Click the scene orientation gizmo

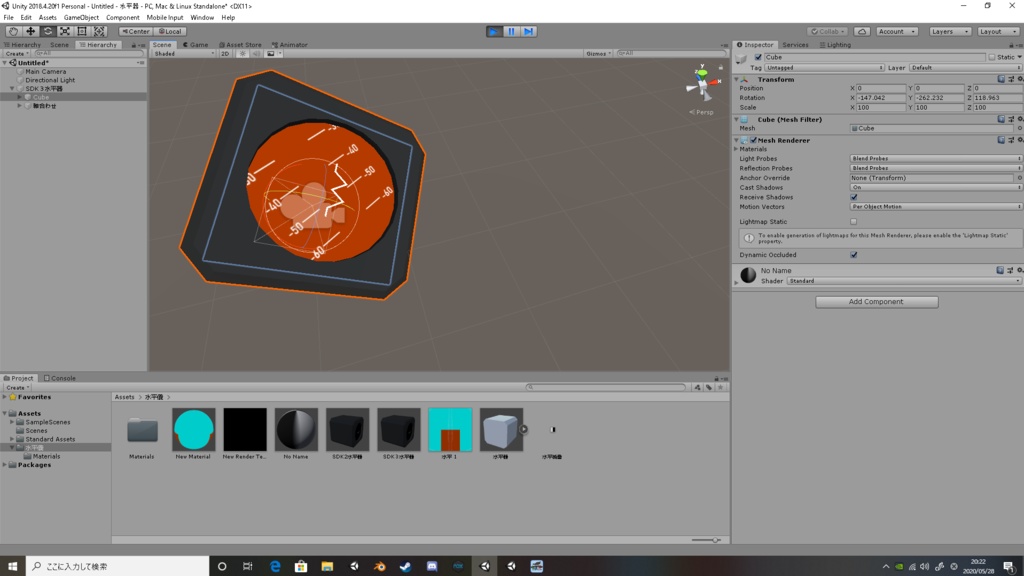(703, 83)
